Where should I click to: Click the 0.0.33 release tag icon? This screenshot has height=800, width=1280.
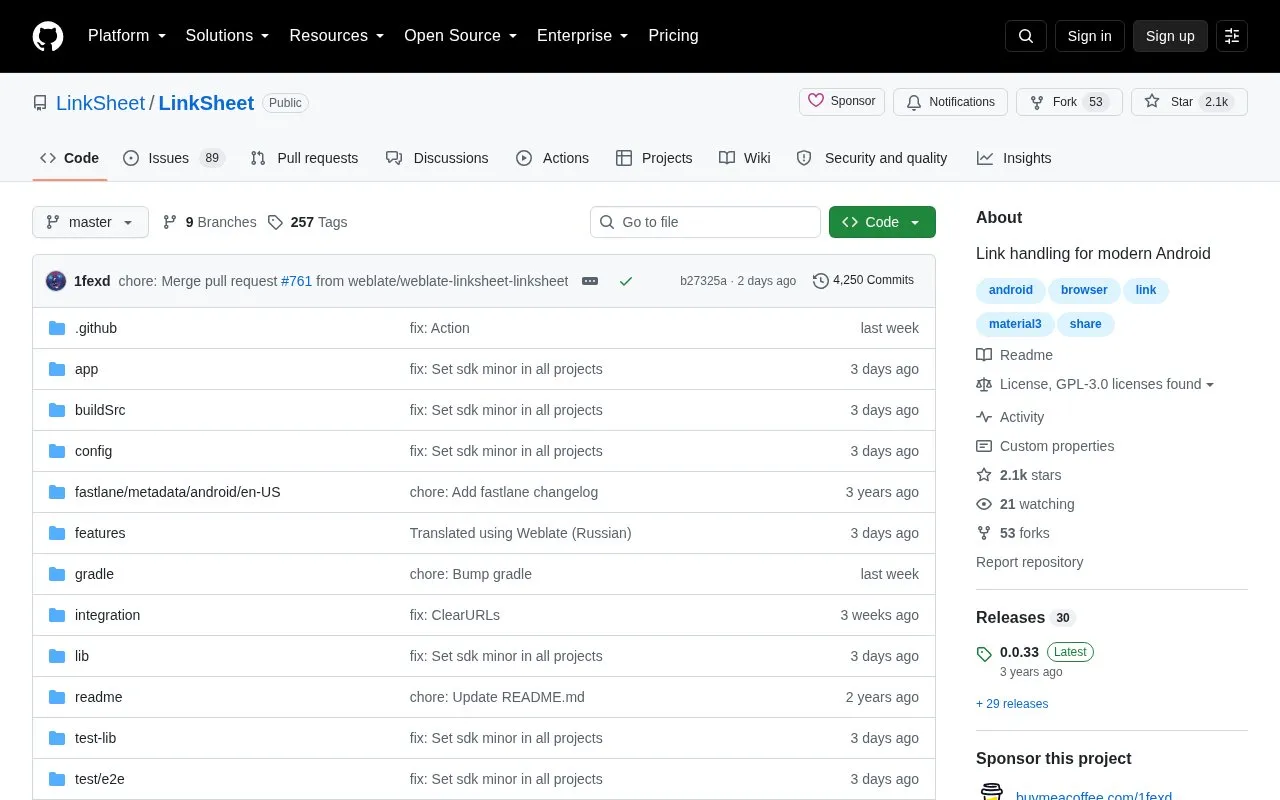click(984, 654)
